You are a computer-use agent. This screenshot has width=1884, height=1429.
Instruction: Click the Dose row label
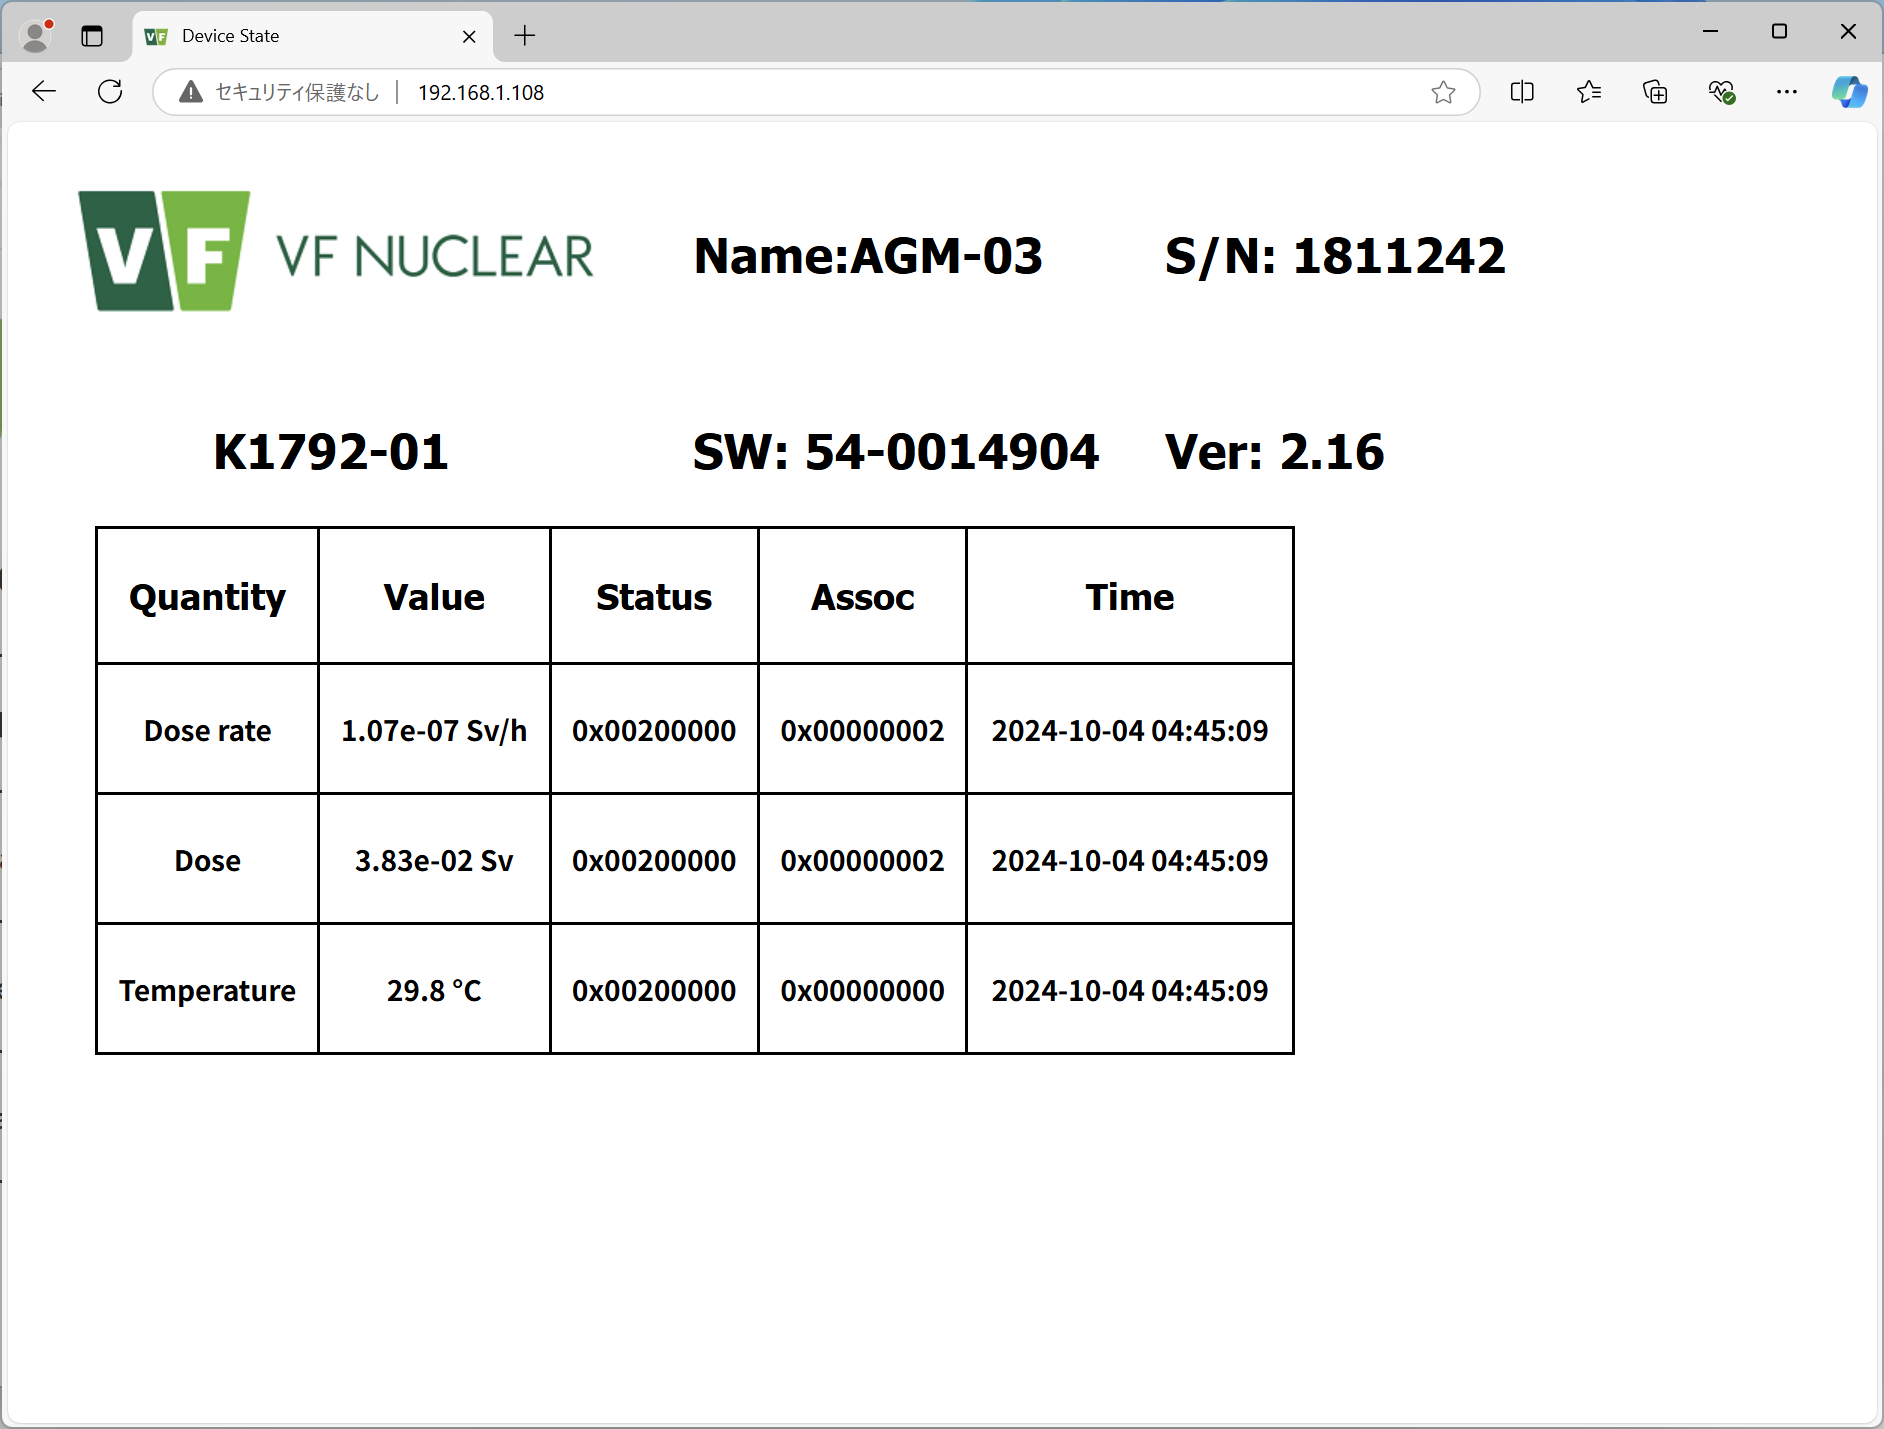coord(208,861)
